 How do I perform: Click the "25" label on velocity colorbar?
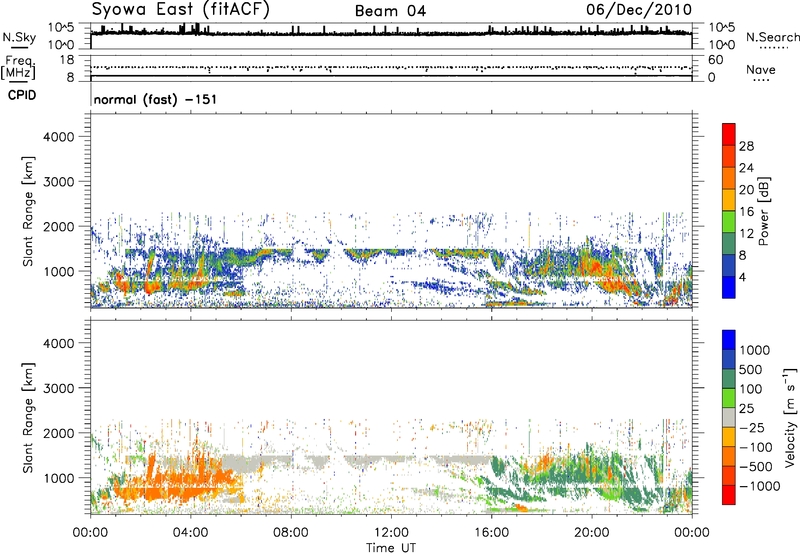746,408
